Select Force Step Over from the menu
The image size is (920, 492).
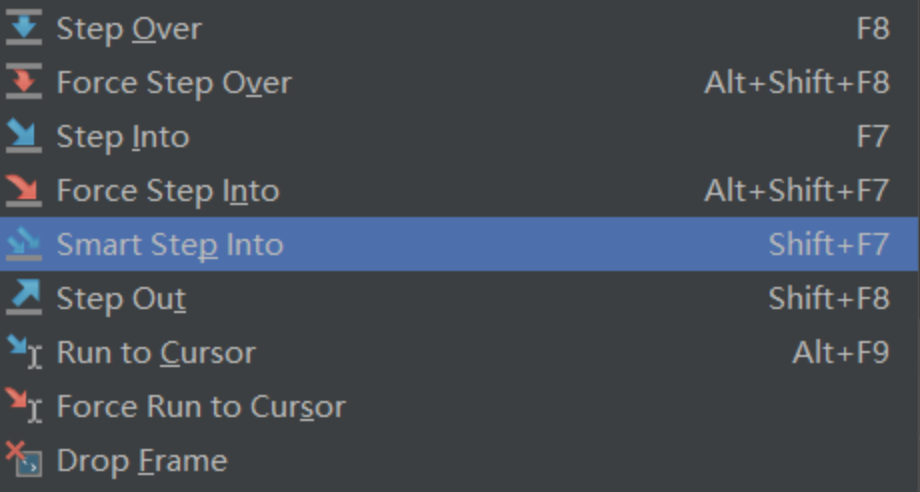pyautogui.click(x=460, y=82)
